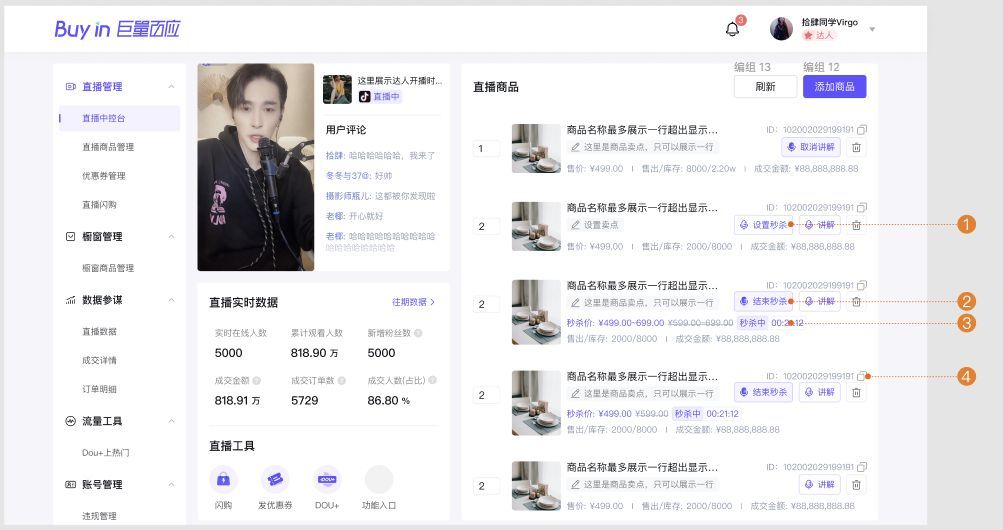Screen dimensions: 1003x530
Task: Open the notification bell
Action: [x=732, y=29]
